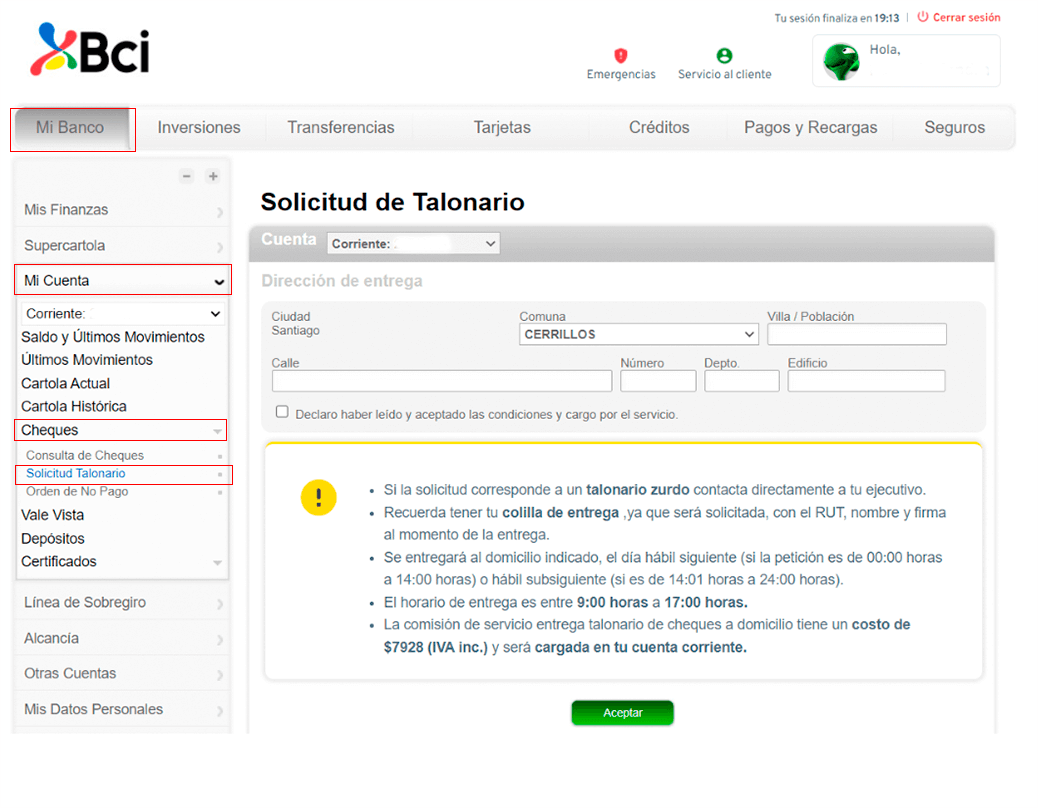
Task: Open the Comuna CERRILLOS dropdown
Action: (638, 334)
